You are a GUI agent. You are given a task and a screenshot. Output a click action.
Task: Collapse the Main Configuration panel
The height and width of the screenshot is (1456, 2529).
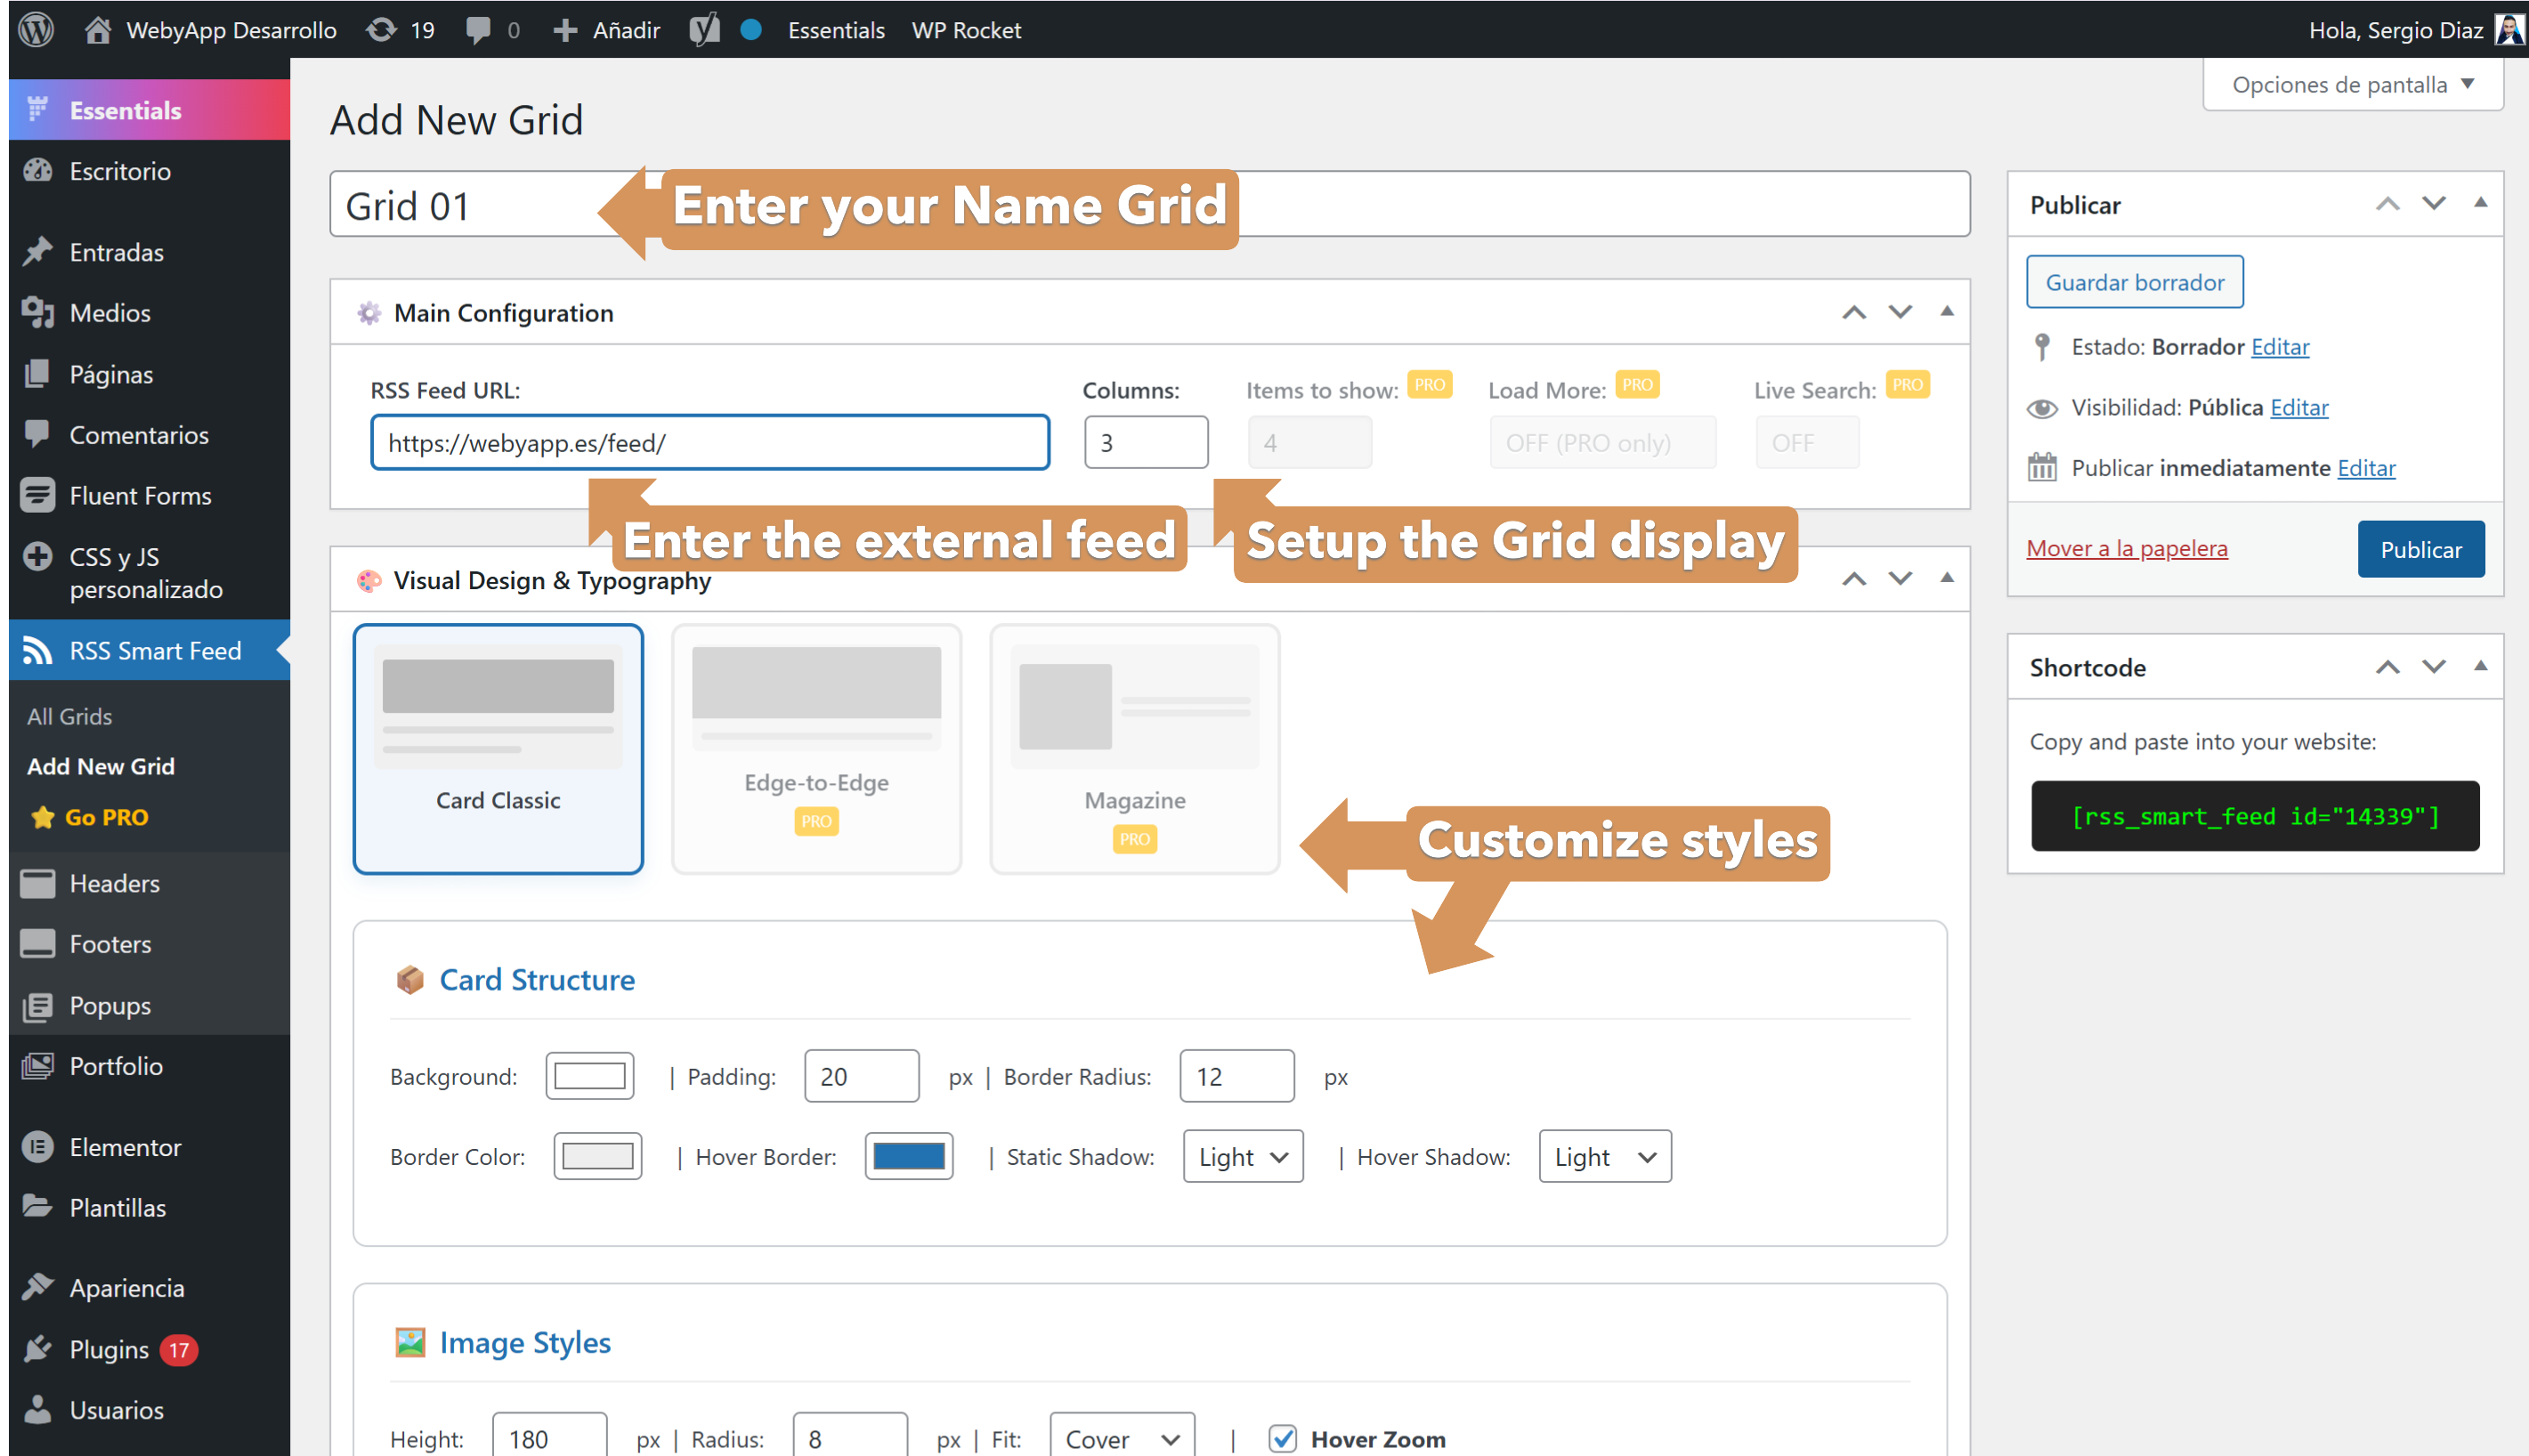click(1946, 312)
